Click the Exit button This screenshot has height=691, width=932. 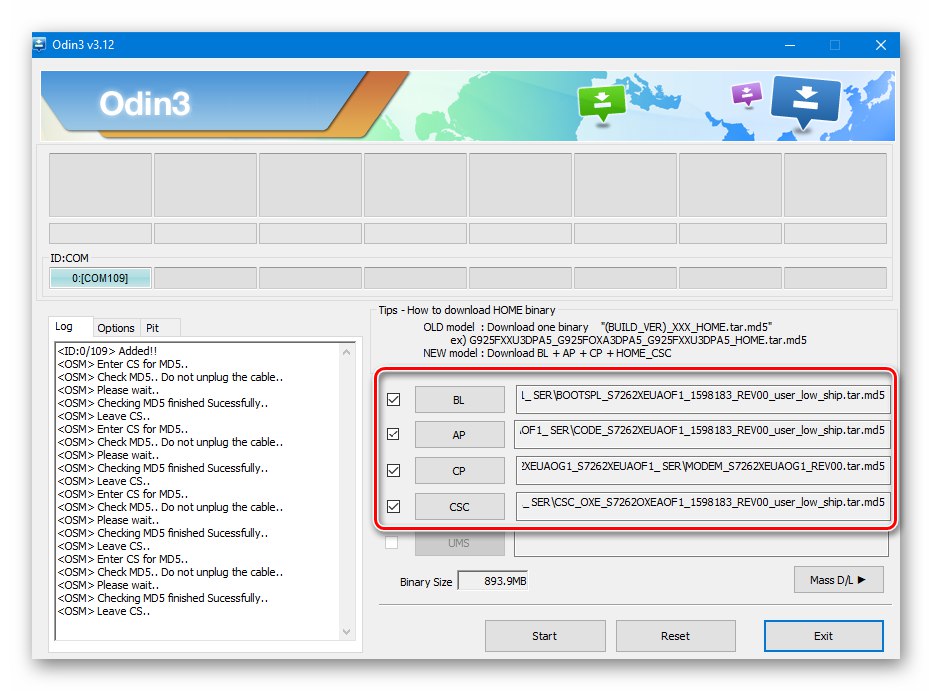[823, 636]
